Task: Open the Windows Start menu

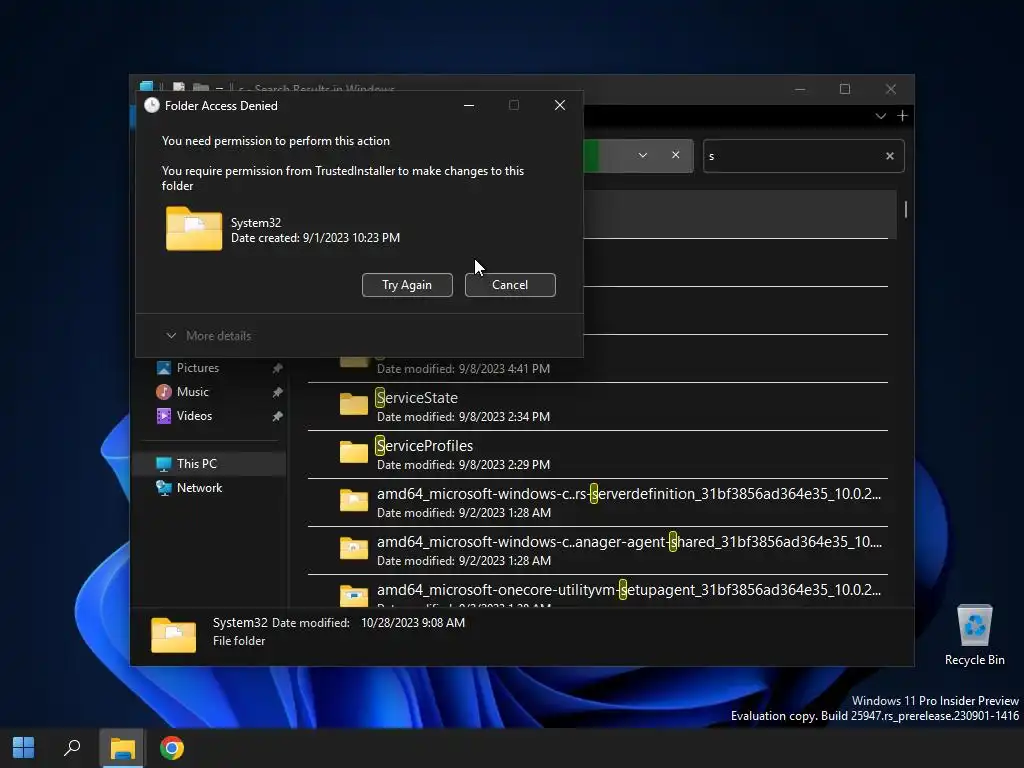Action: click(x=24, y=748)
